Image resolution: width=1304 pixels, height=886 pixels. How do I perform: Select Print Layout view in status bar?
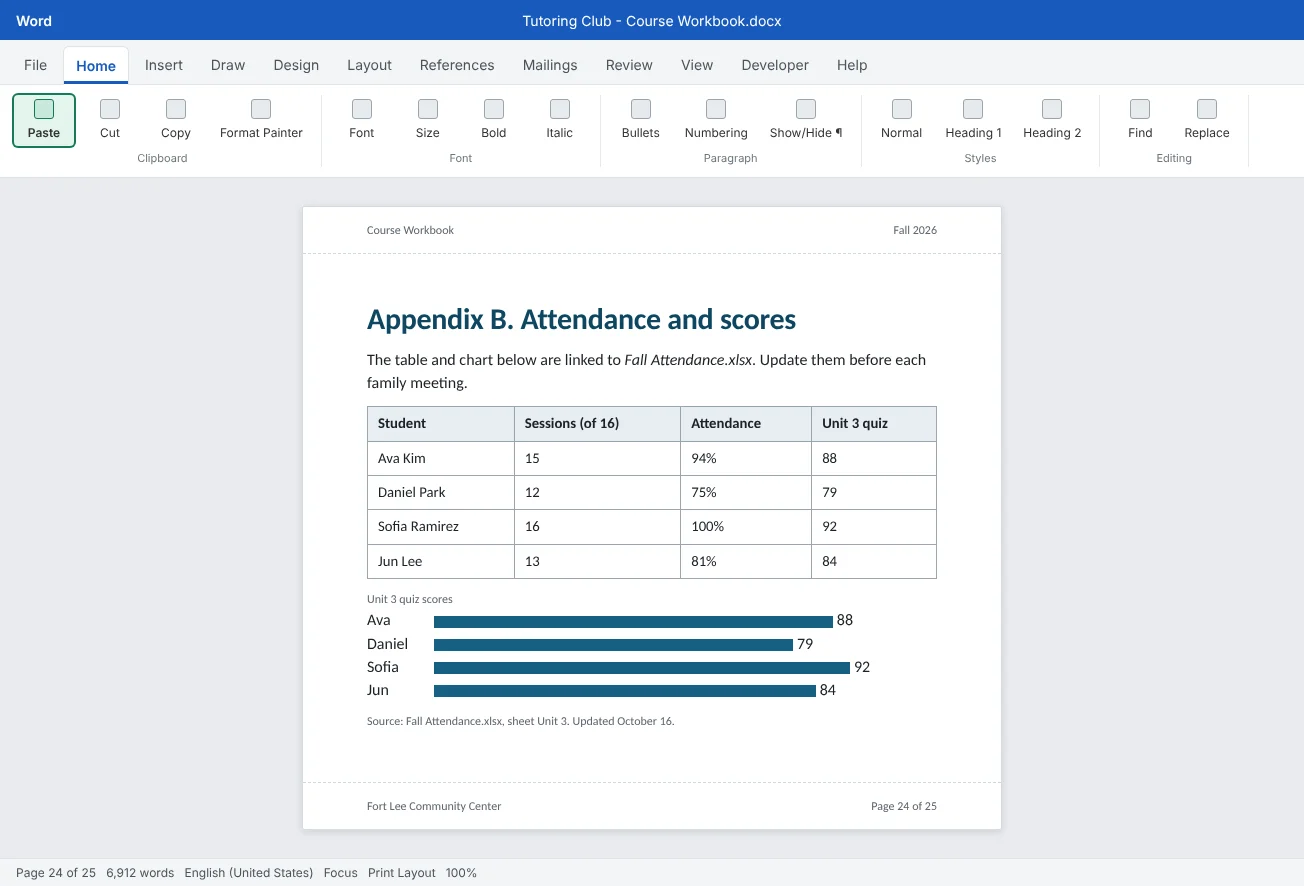(x=402, y=873)
